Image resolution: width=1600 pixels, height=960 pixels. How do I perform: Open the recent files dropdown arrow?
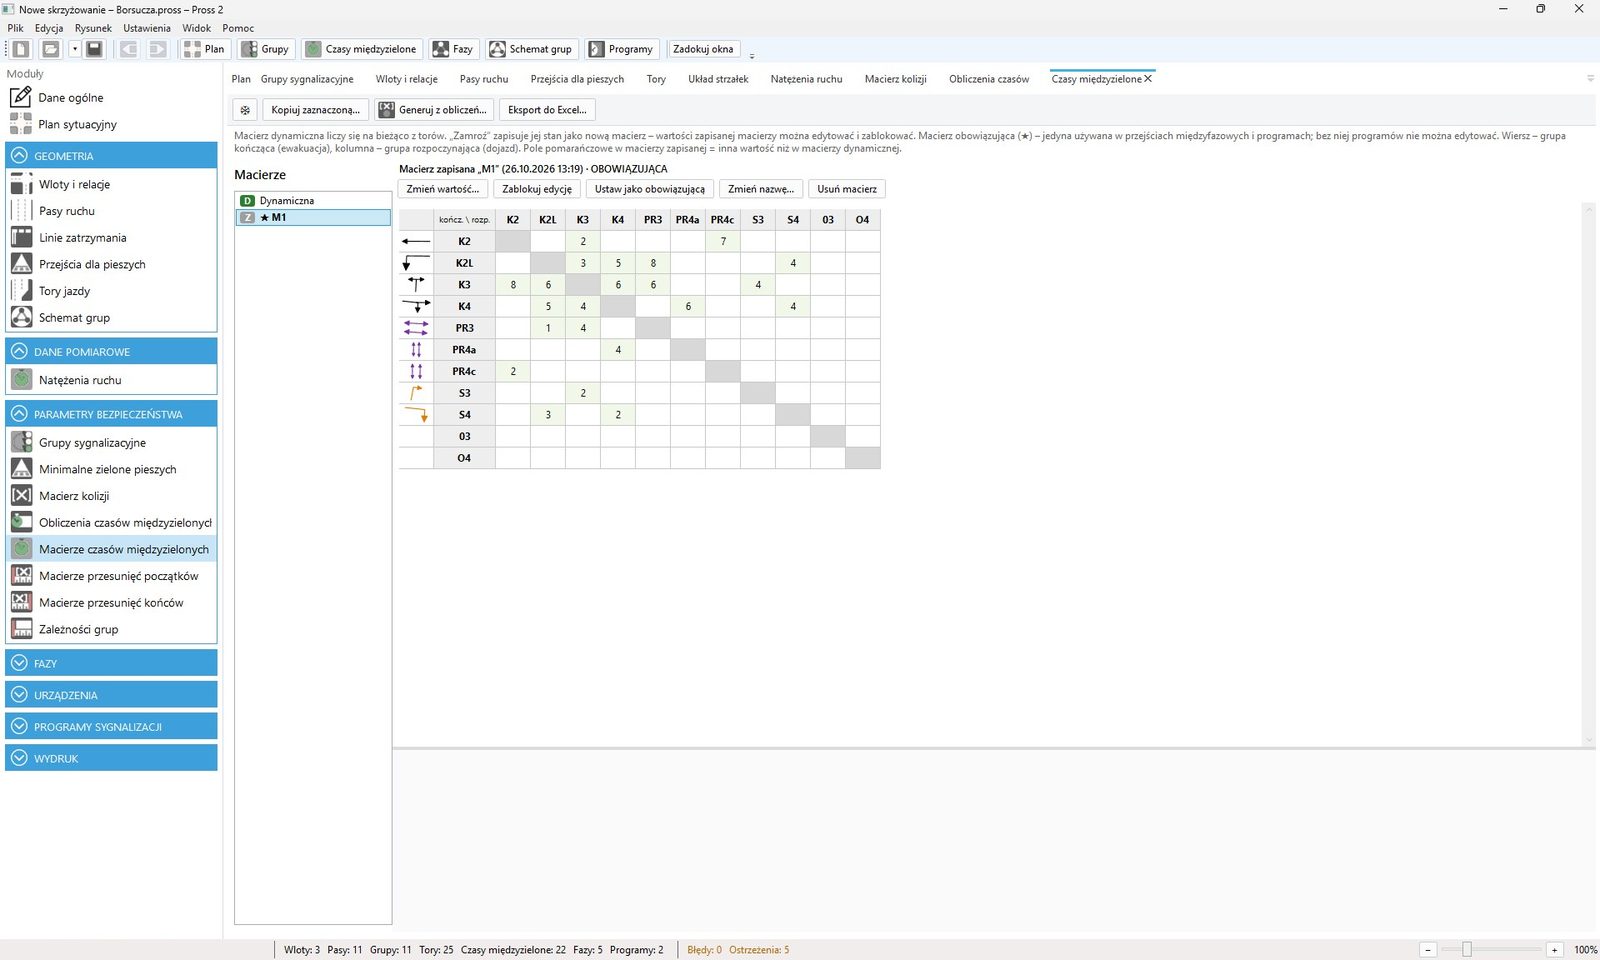(x=74, y=49)
